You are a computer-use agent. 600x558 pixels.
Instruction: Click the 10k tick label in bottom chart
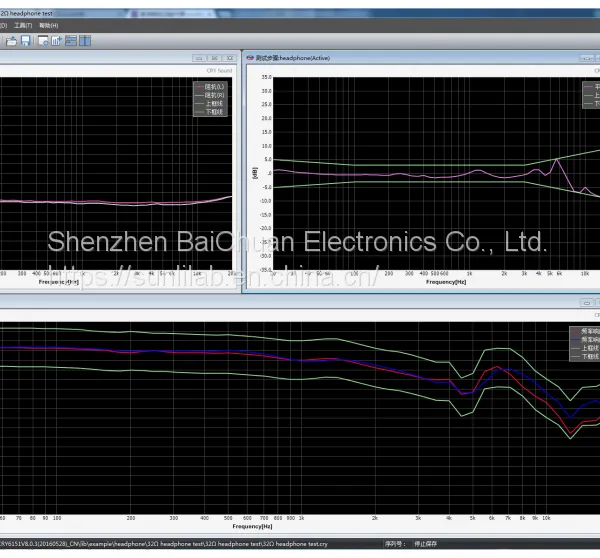pos(546,518)
